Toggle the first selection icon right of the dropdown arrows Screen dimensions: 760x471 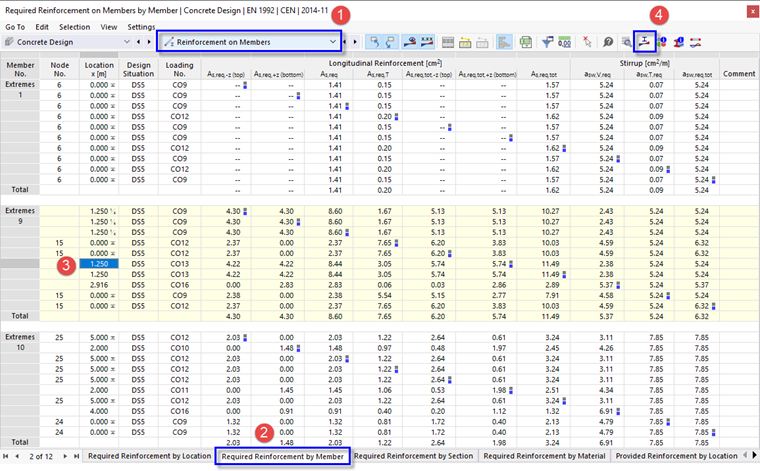[x=374, y=43]
